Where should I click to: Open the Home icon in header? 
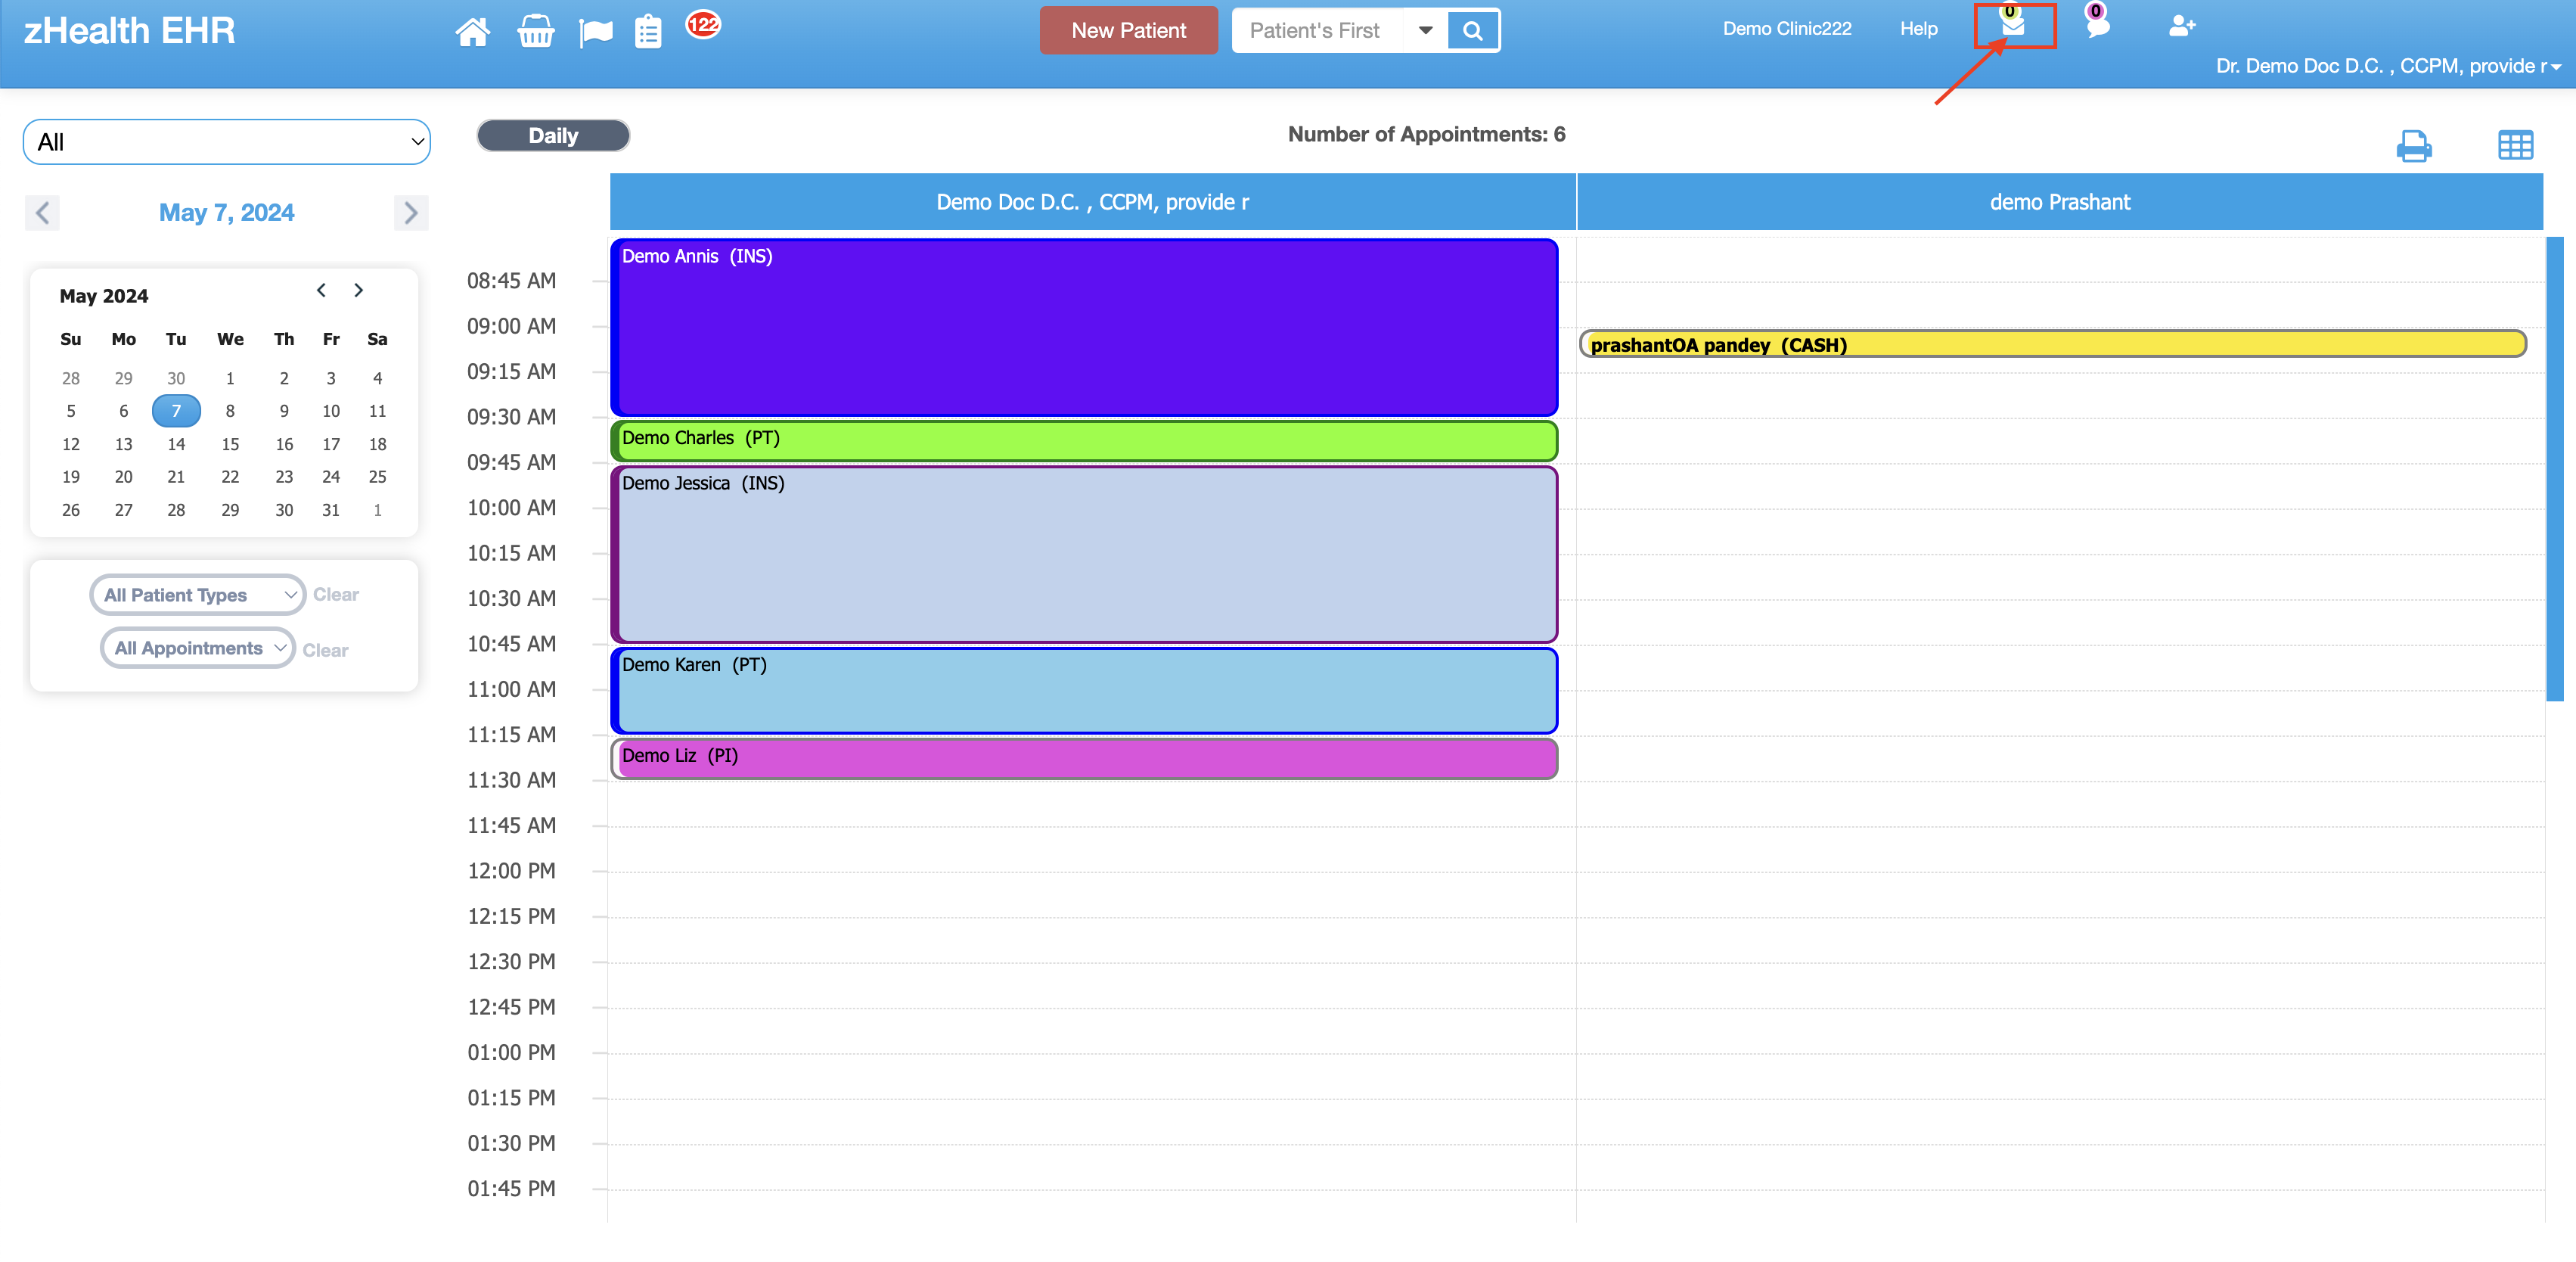click(472, 32)
